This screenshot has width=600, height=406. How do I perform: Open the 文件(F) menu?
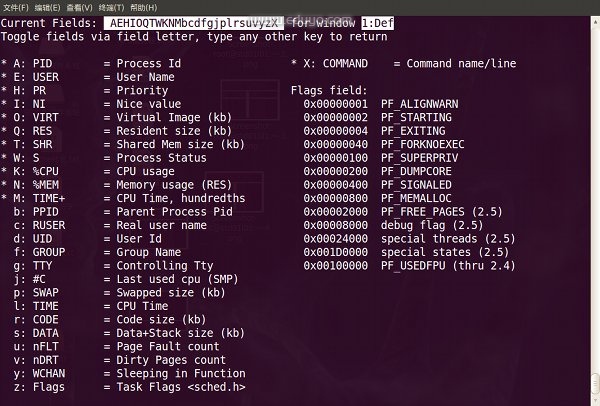point(17,8)
